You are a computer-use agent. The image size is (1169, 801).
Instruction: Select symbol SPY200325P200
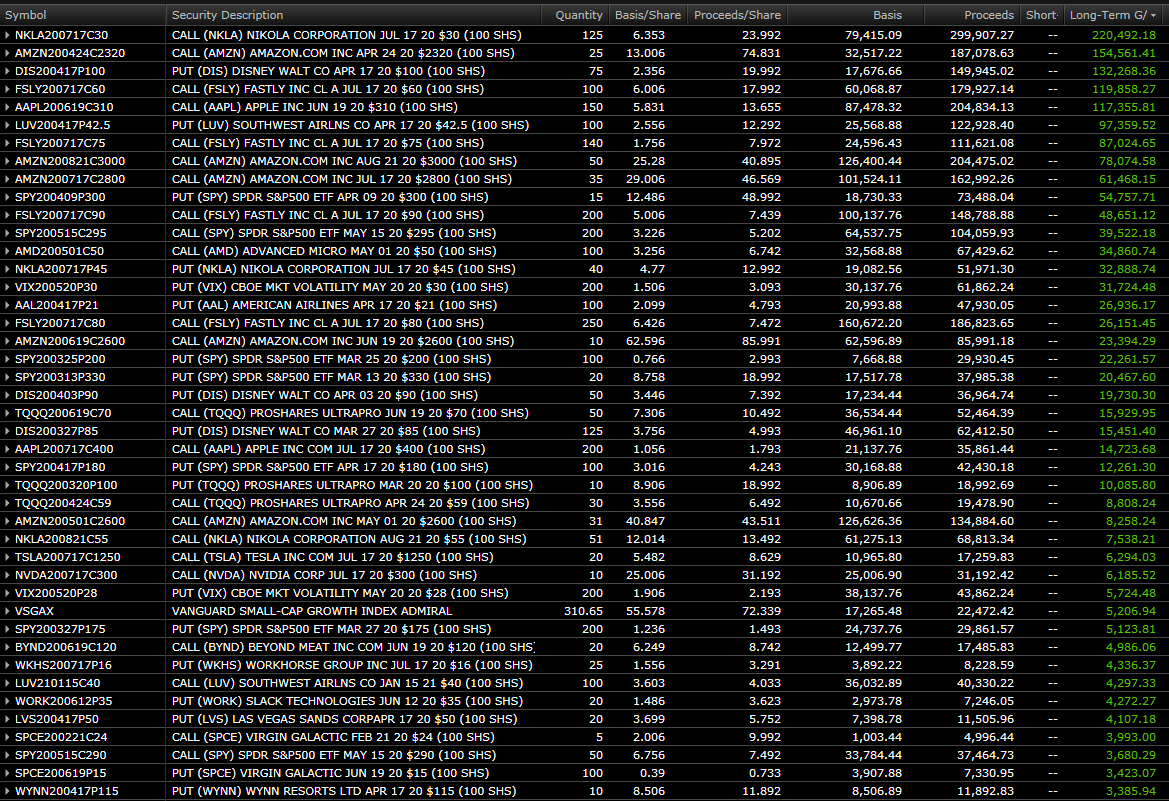(x=60, y=359)
